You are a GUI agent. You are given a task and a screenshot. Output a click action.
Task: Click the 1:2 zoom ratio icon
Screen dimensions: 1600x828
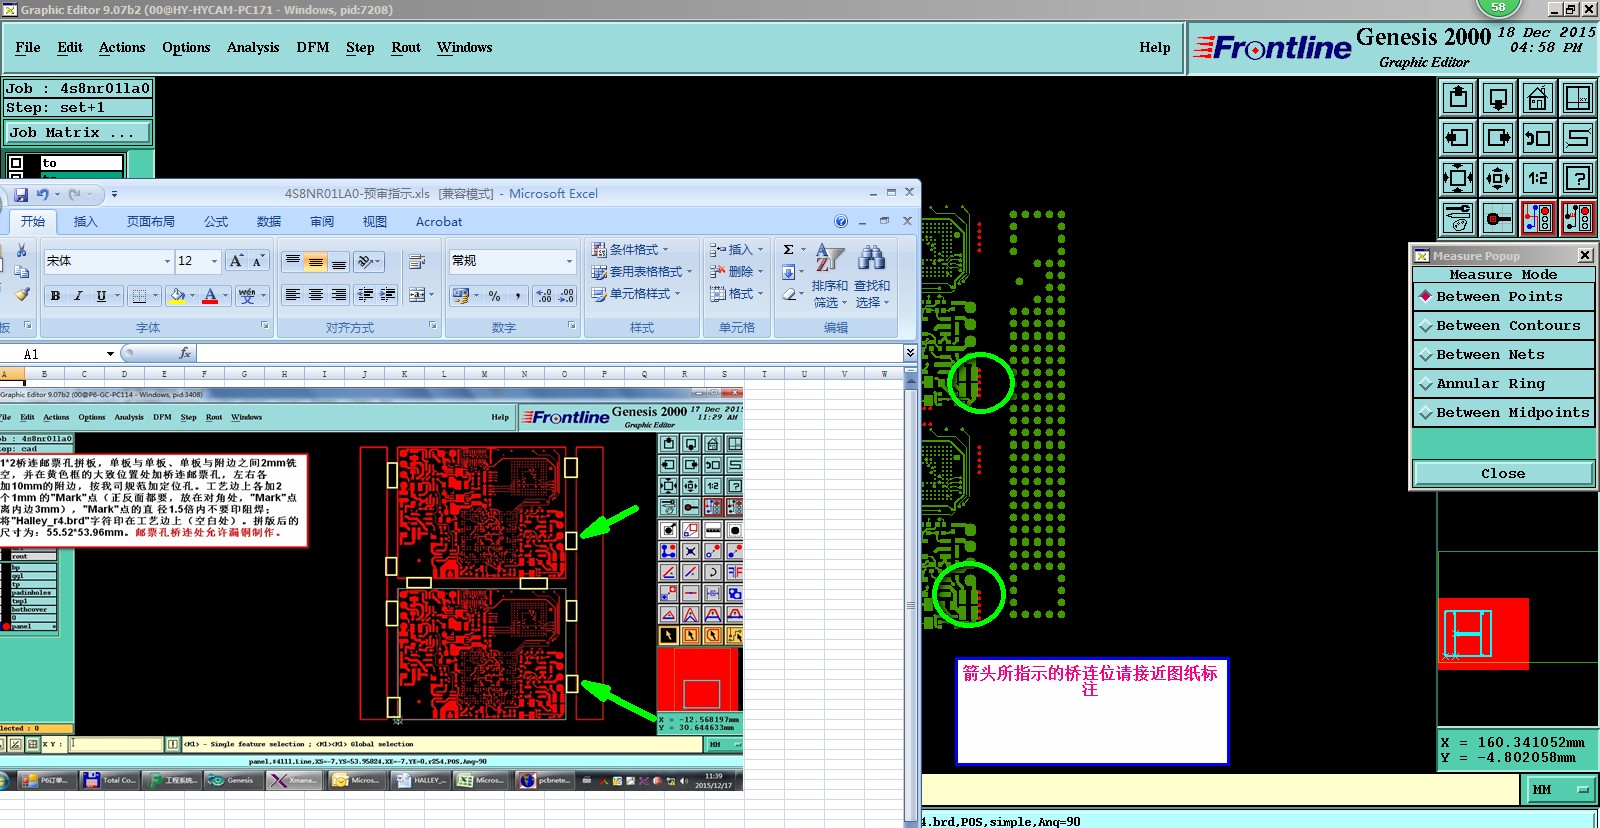click(x=1538, y=178)
